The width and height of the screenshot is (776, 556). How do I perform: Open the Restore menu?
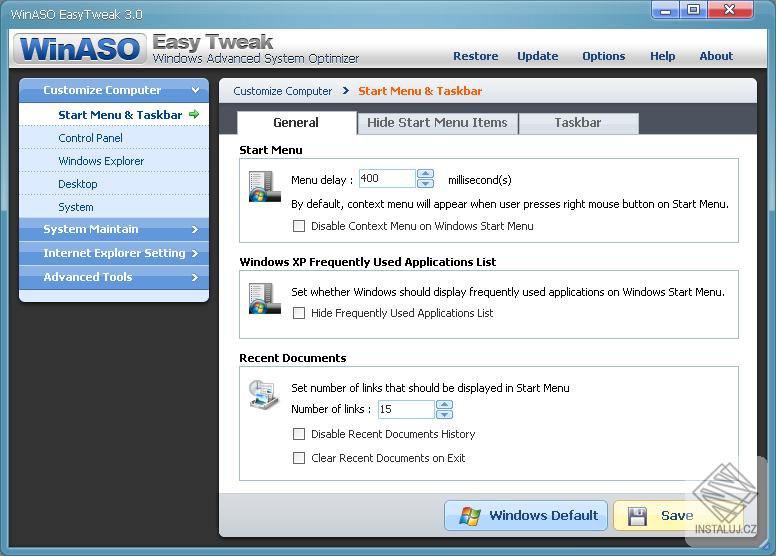point(476,56)
